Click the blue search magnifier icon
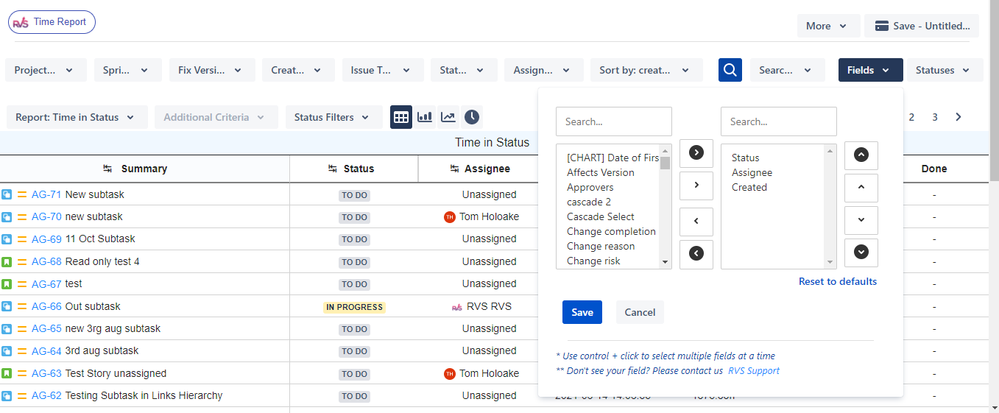The width and height of the screenshot is (999, 413). [730, 70]
